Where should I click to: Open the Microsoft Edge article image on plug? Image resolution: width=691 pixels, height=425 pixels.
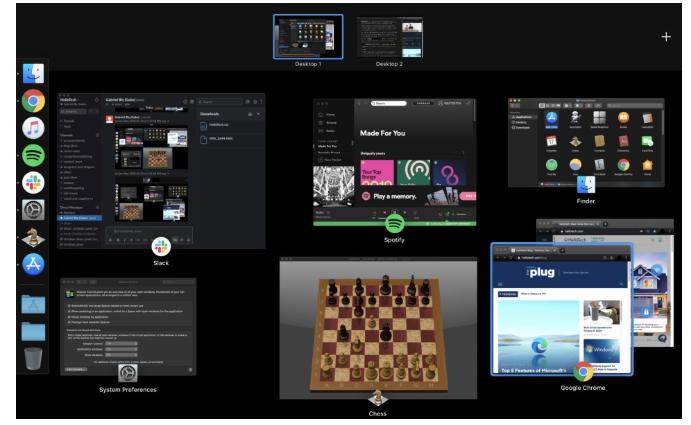pos(539,336)
